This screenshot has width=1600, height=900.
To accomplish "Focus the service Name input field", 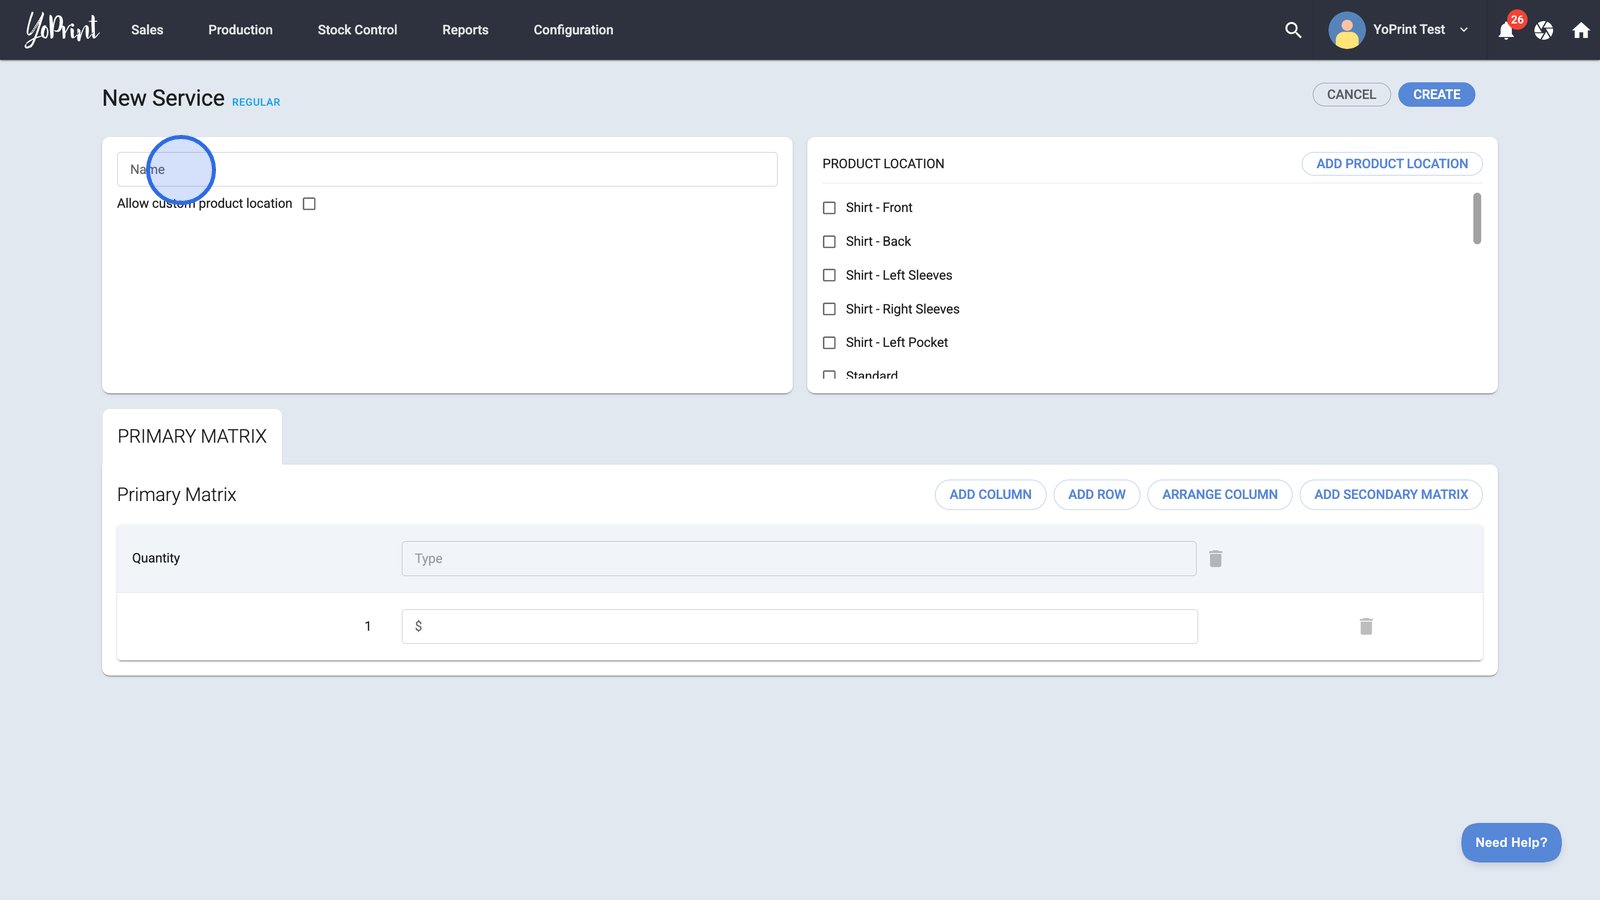I will (x=447, y=170).
